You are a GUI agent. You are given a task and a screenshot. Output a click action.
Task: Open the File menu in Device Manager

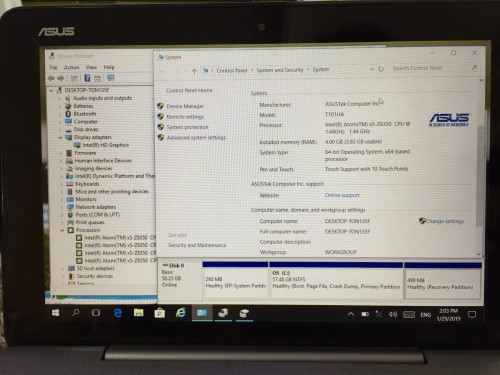53,67
